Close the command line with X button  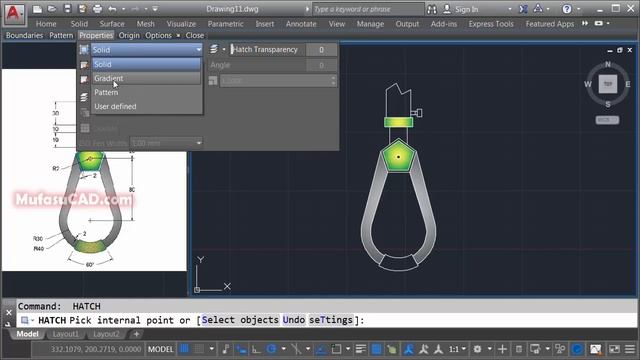click(9, 313)
